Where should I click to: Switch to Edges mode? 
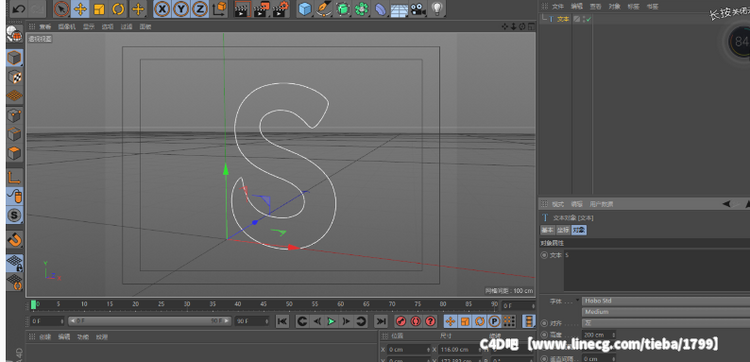pyautogui.click(x=14, y=134)
